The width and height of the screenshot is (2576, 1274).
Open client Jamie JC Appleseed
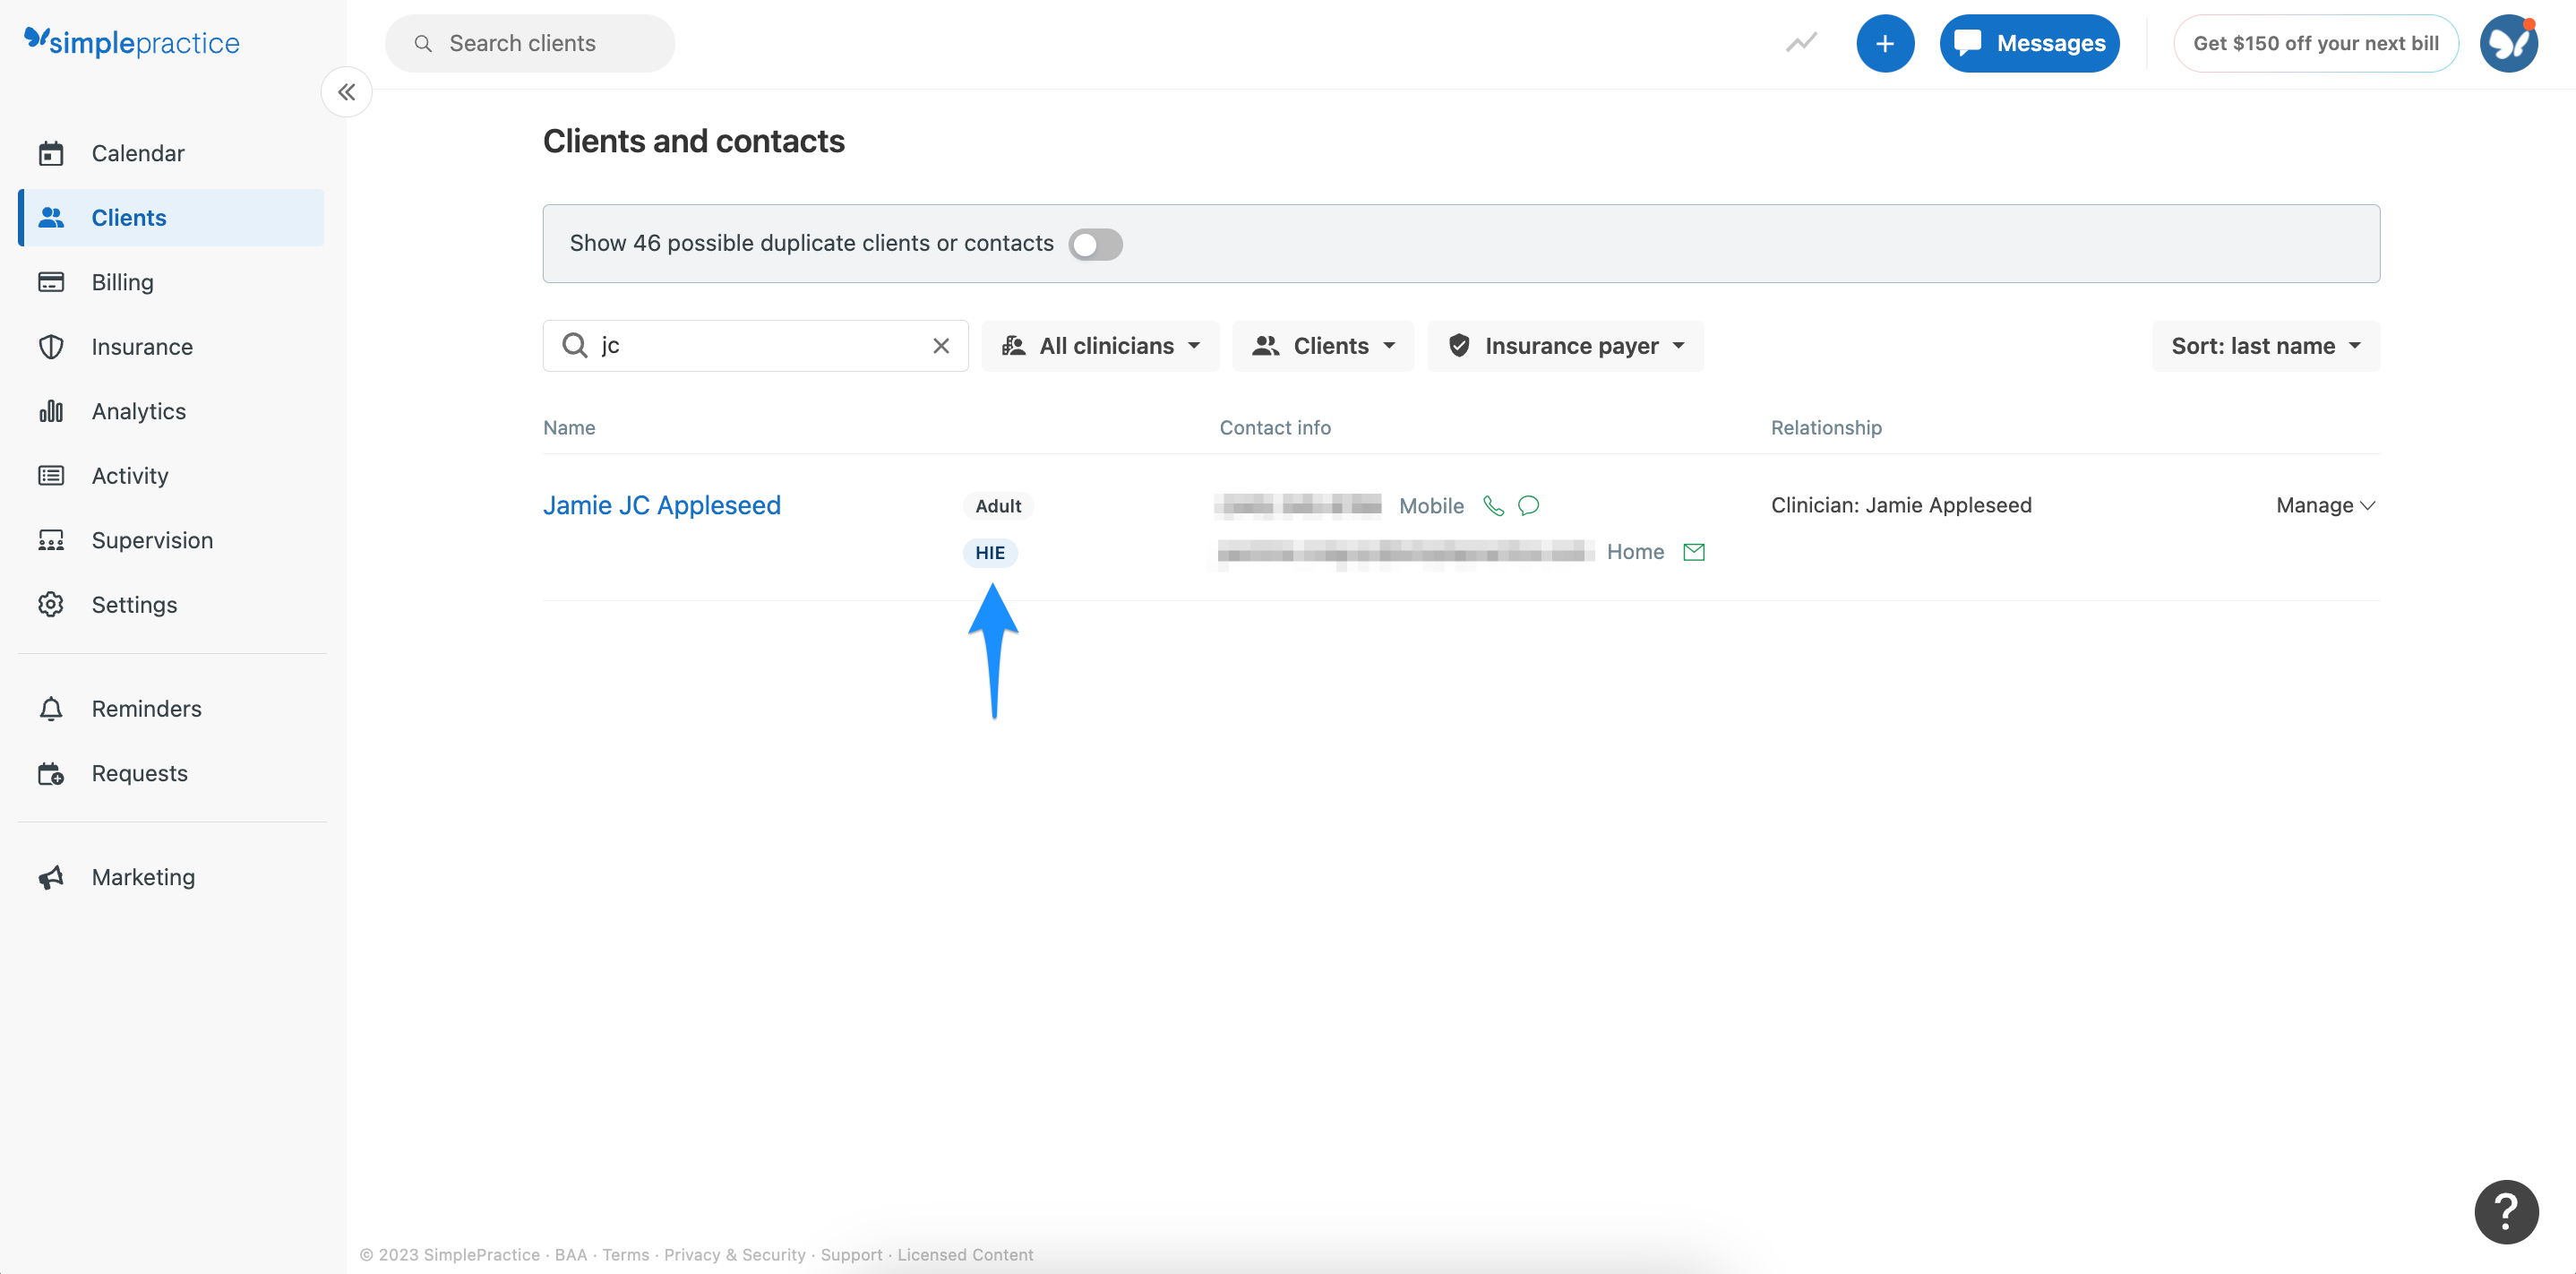click(661, 505)
